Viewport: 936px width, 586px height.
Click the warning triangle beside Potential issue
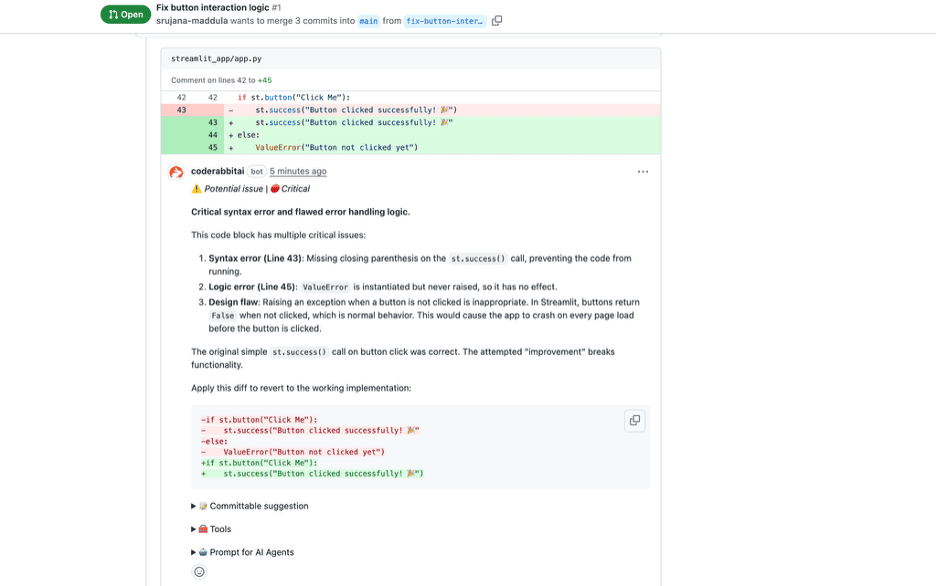coord(197,187)
